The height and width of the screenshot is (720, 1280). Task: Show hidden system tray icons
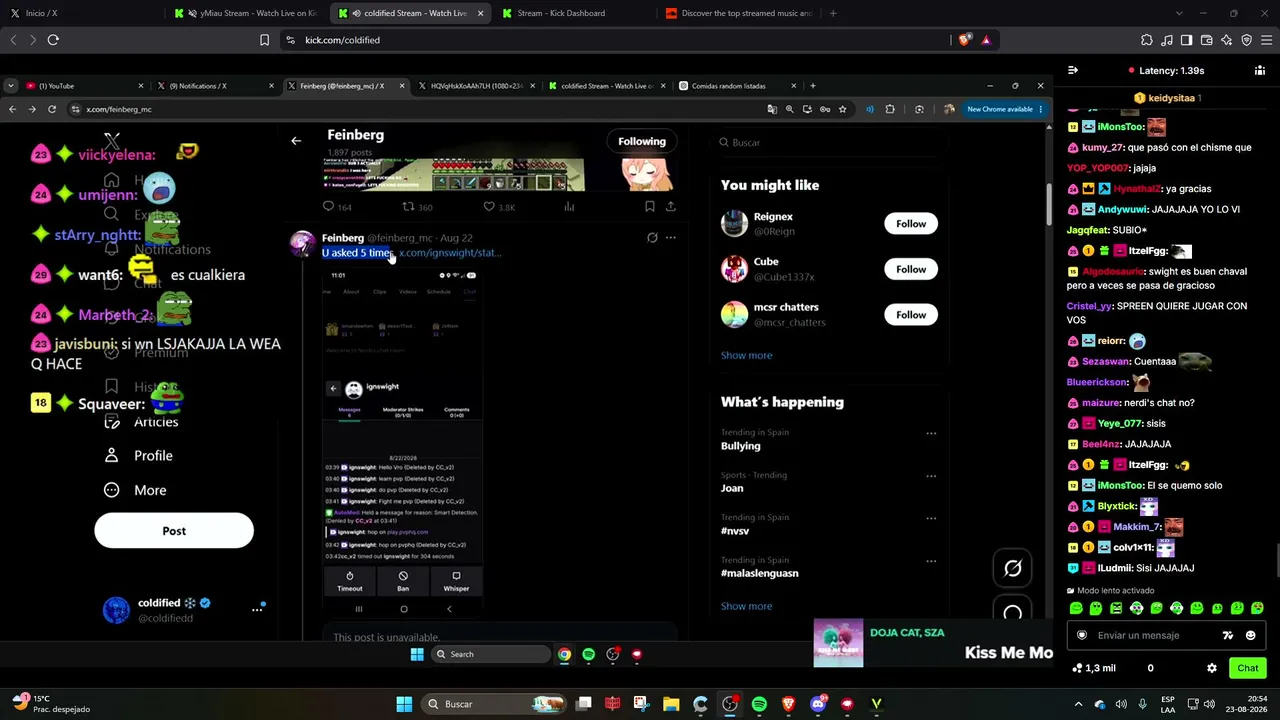[x=1078, y=704]
